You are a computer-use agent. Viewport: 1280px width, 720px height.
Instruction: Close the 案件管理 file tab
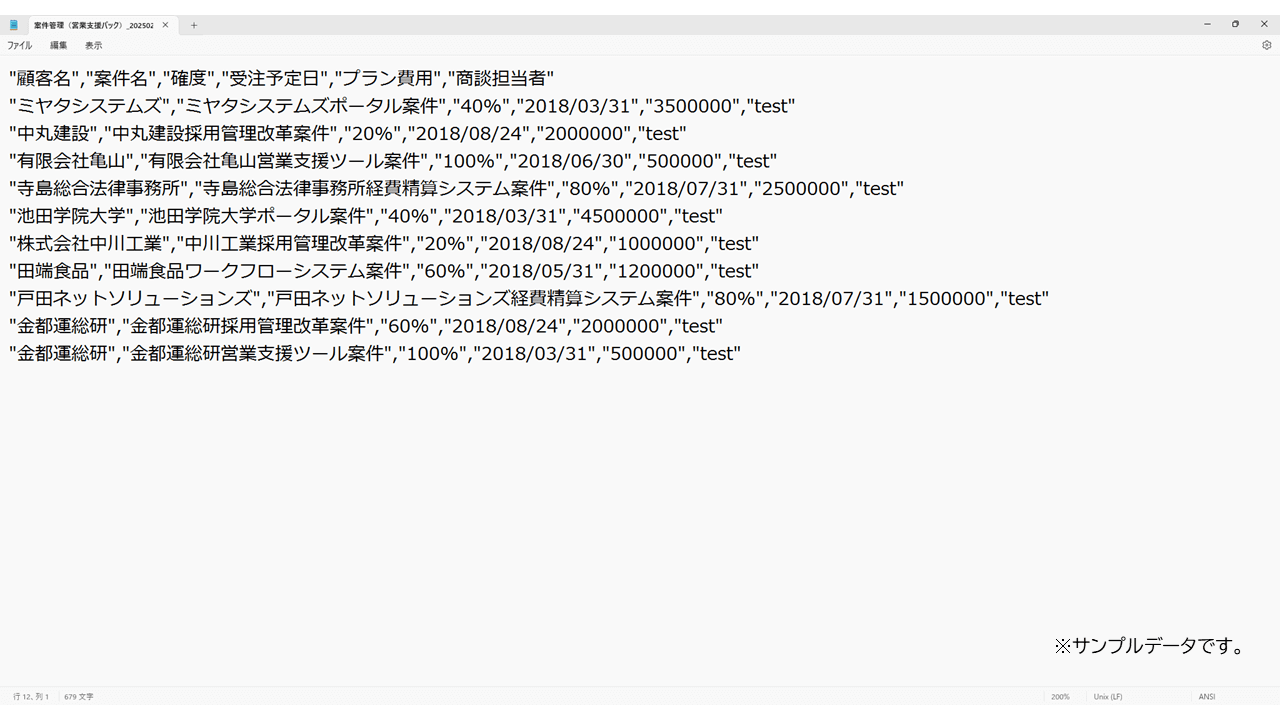166,25
